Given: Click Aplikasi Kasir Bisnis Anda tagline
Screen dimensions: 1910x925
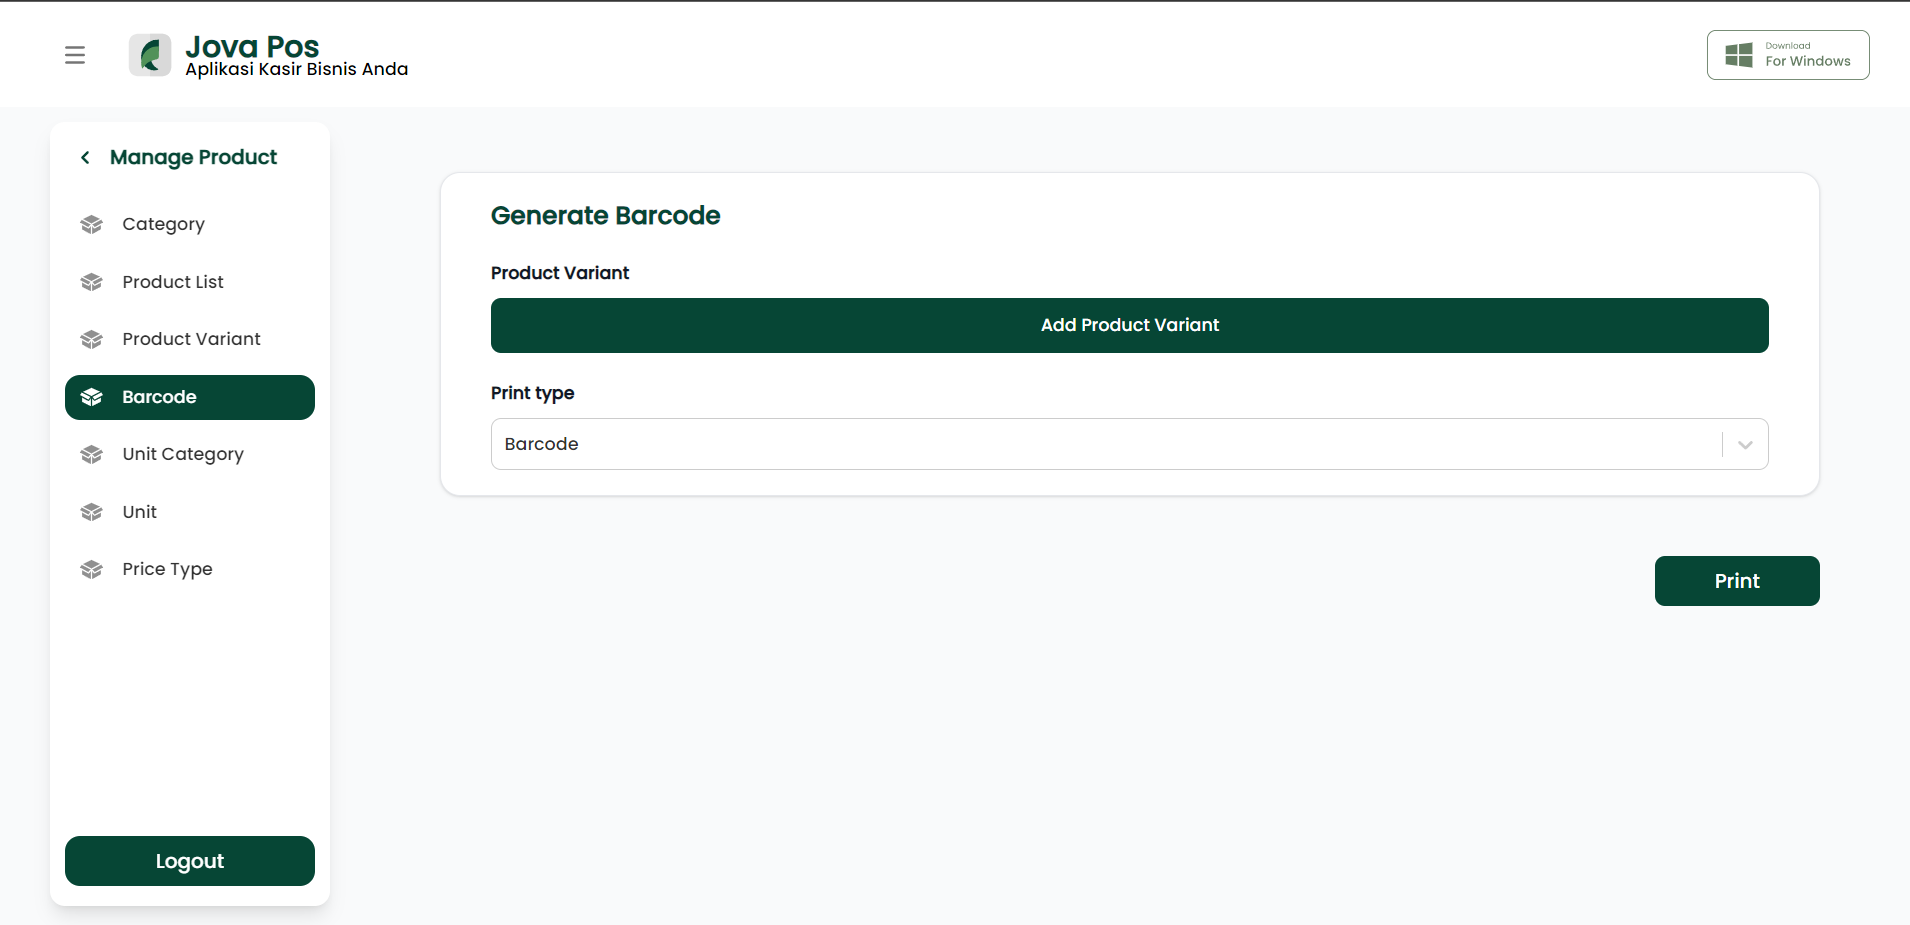Looking at the screenshot, I should click(x=297, y=69).
